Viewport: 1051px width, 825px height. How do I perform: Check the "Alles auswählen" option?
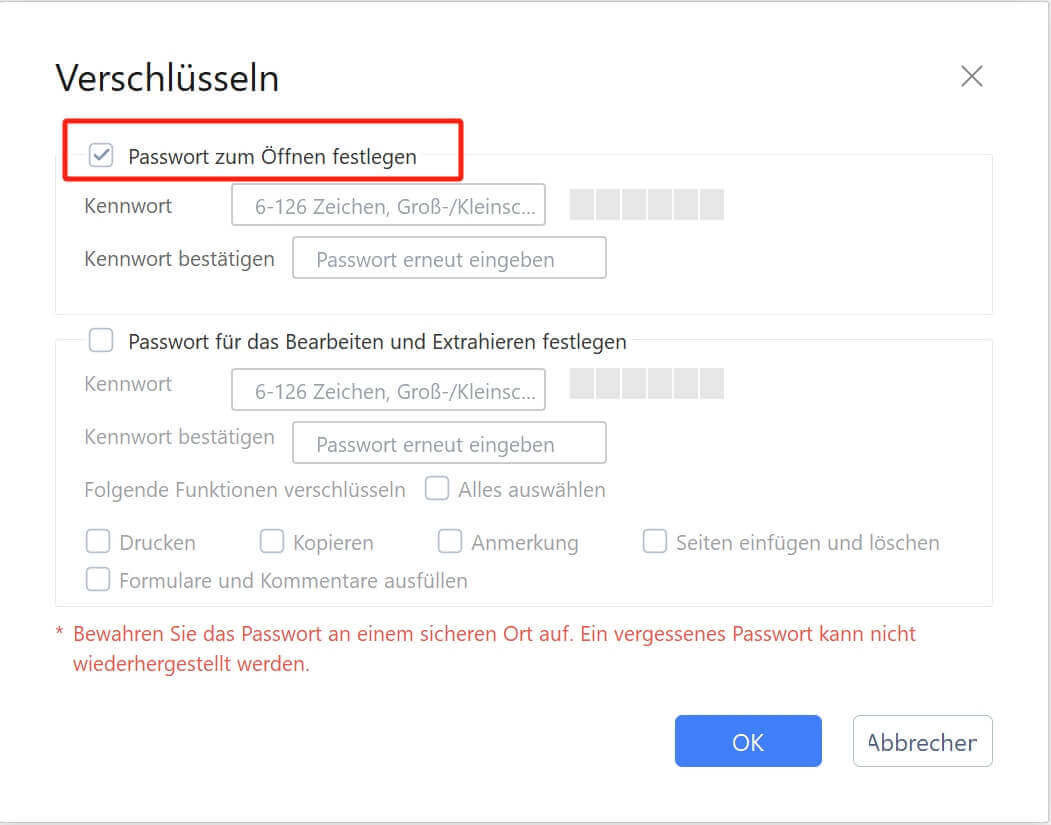click(x=437, y=489)
